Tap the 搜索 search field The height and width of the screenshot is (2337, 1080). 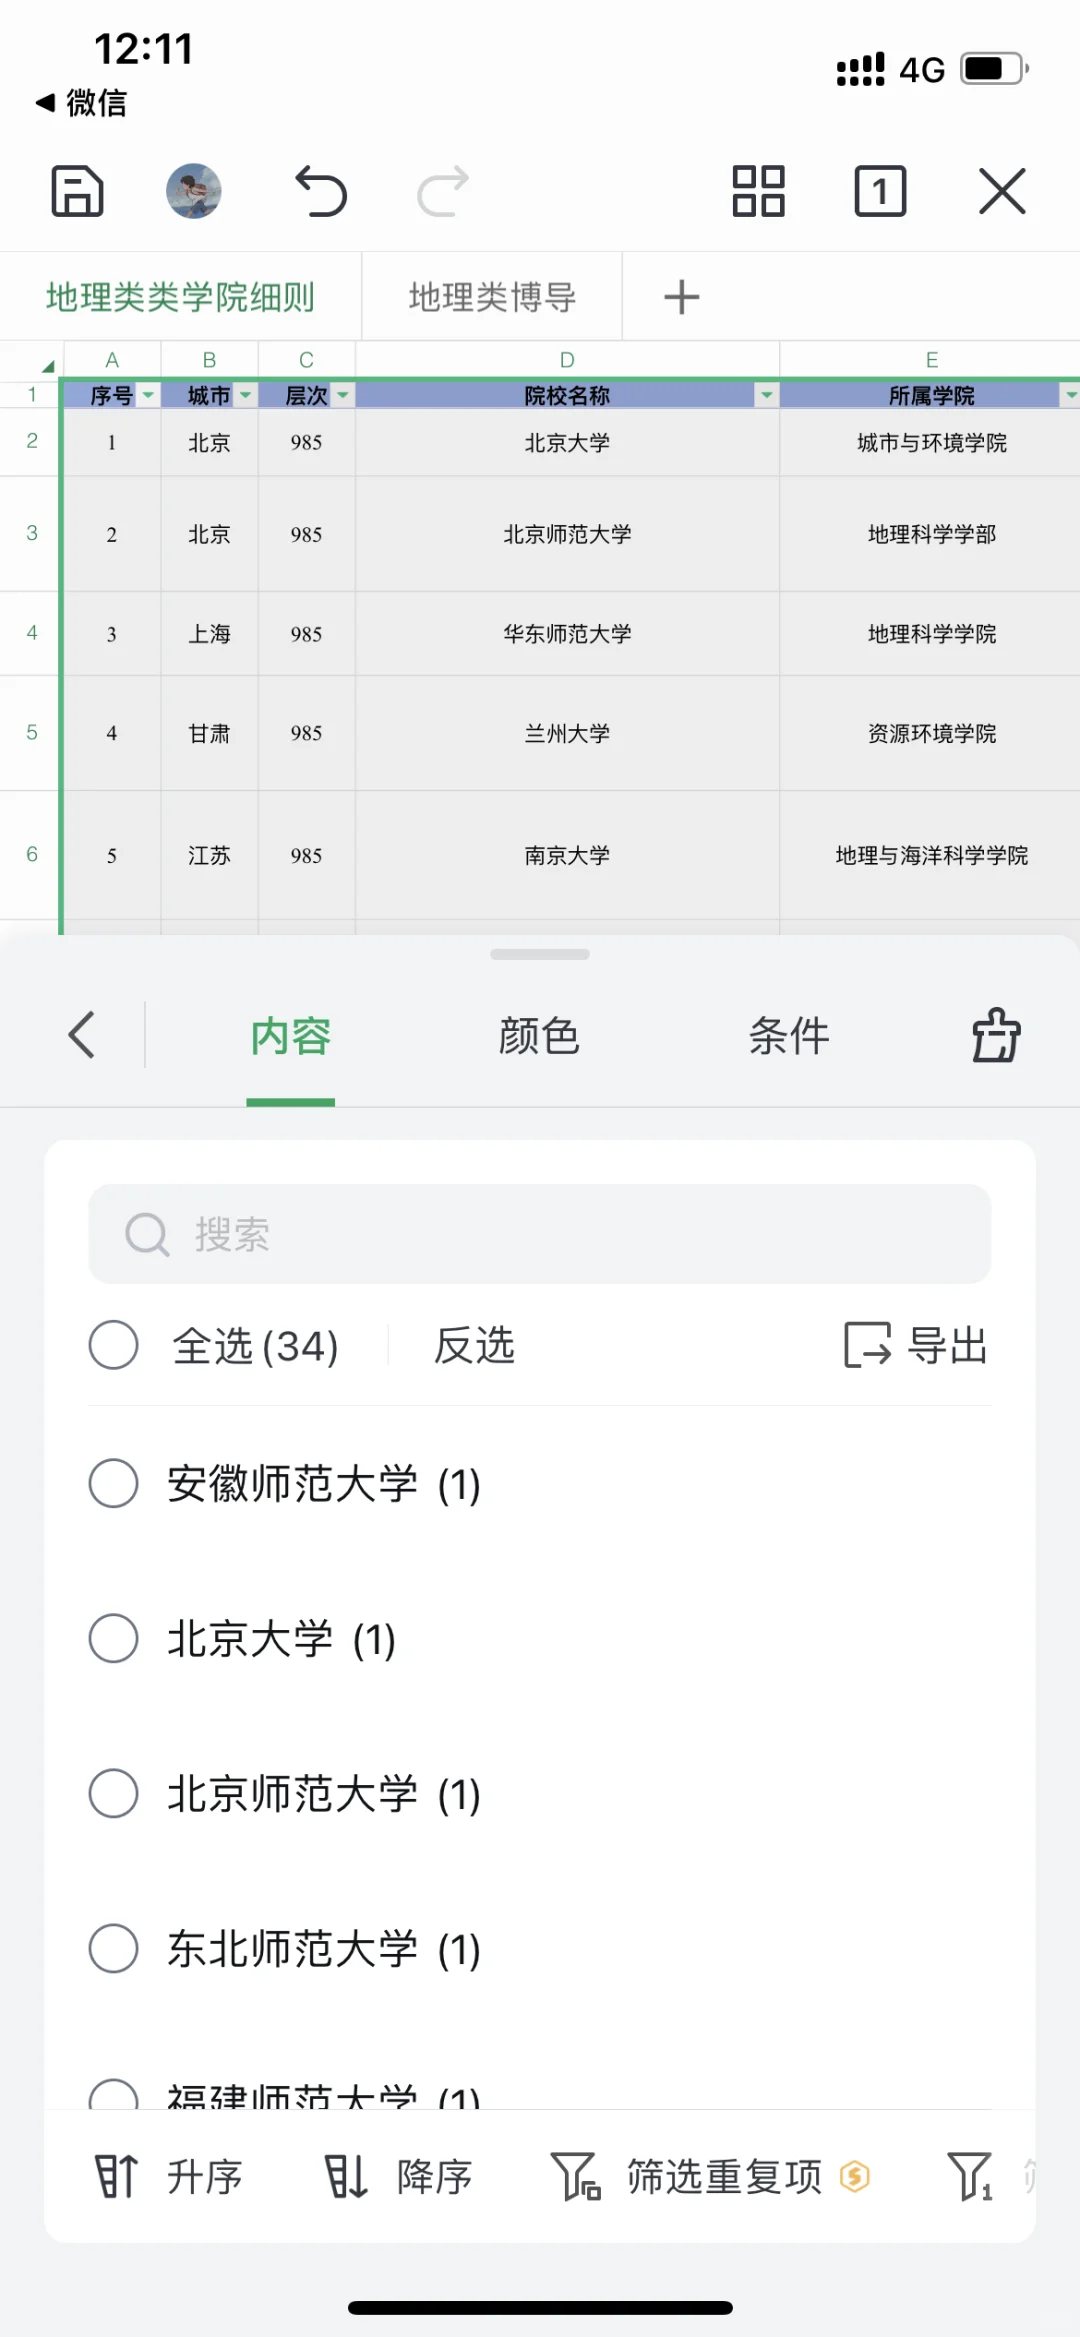[x=540, y=1234]
